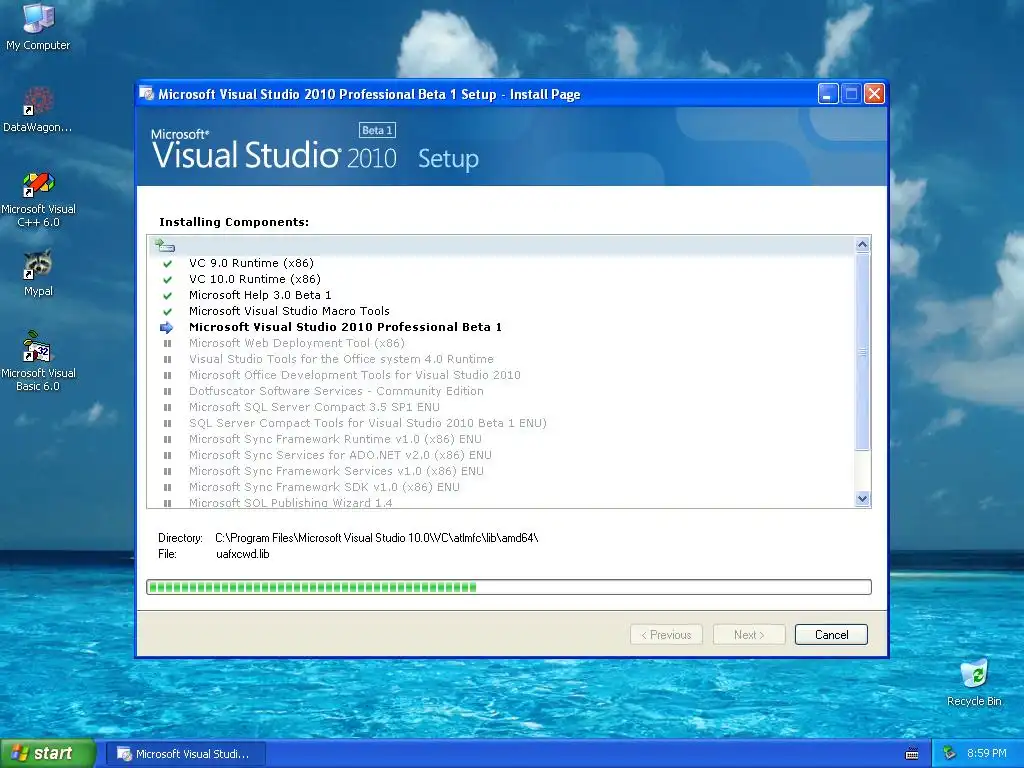
Task: Click the install list header icon
Action: 164,246
